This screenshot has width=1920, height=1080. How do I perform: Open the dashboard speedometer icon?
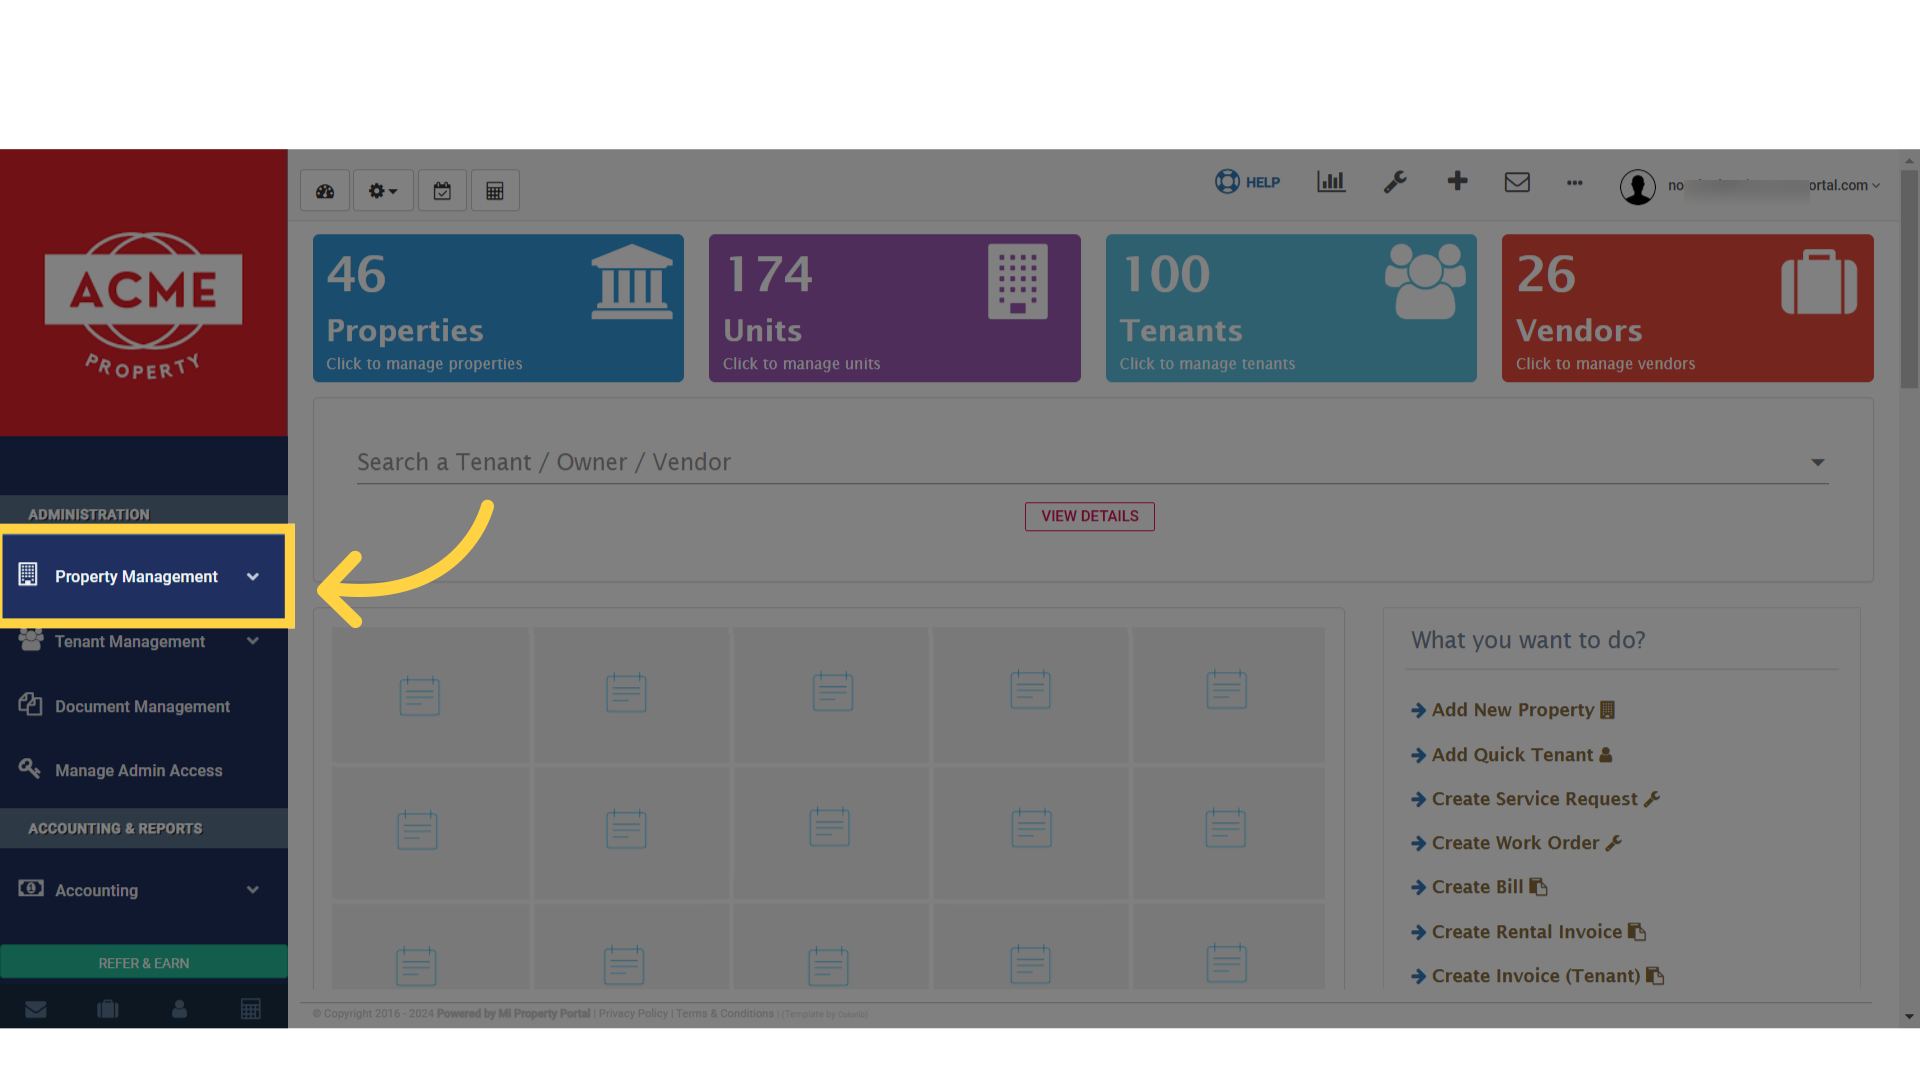coord(324,189)
